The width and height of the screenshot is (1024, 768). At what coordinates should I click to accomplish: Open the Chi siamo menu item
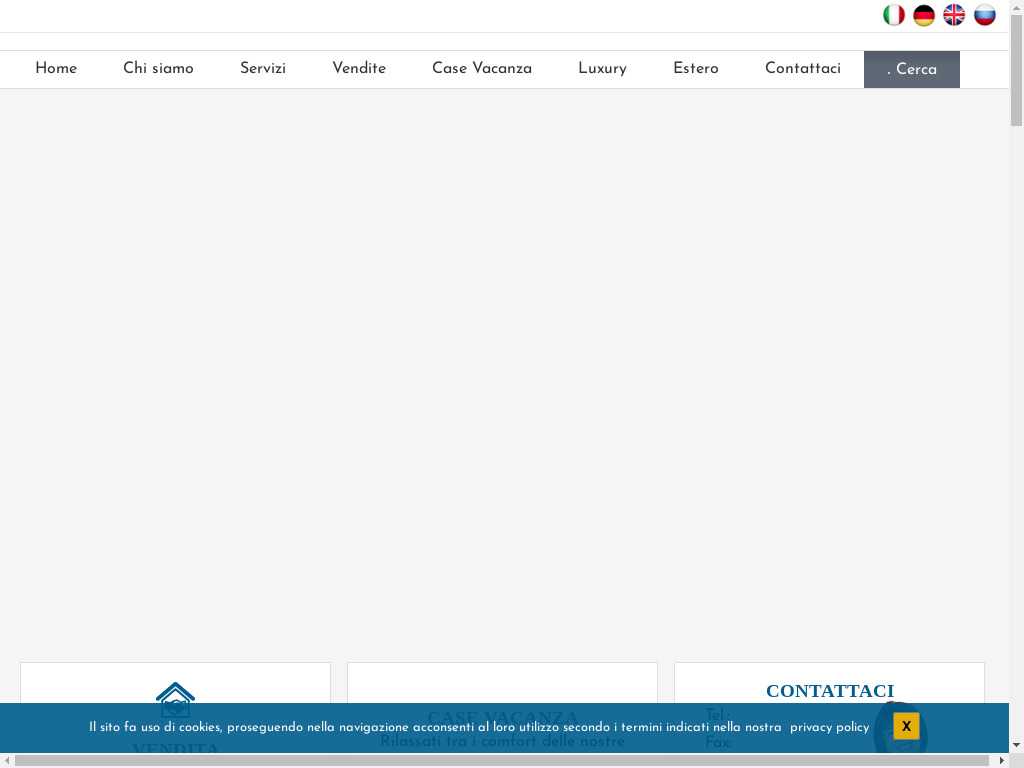[158, 69]
